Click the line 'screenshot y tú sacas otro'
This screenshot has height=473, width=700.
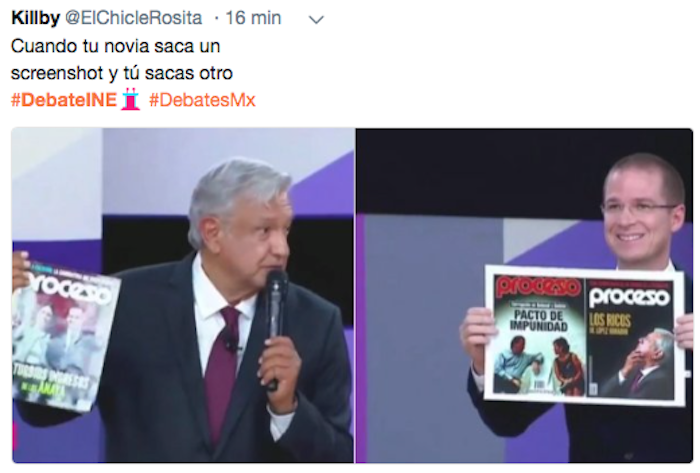coord(121,73)
